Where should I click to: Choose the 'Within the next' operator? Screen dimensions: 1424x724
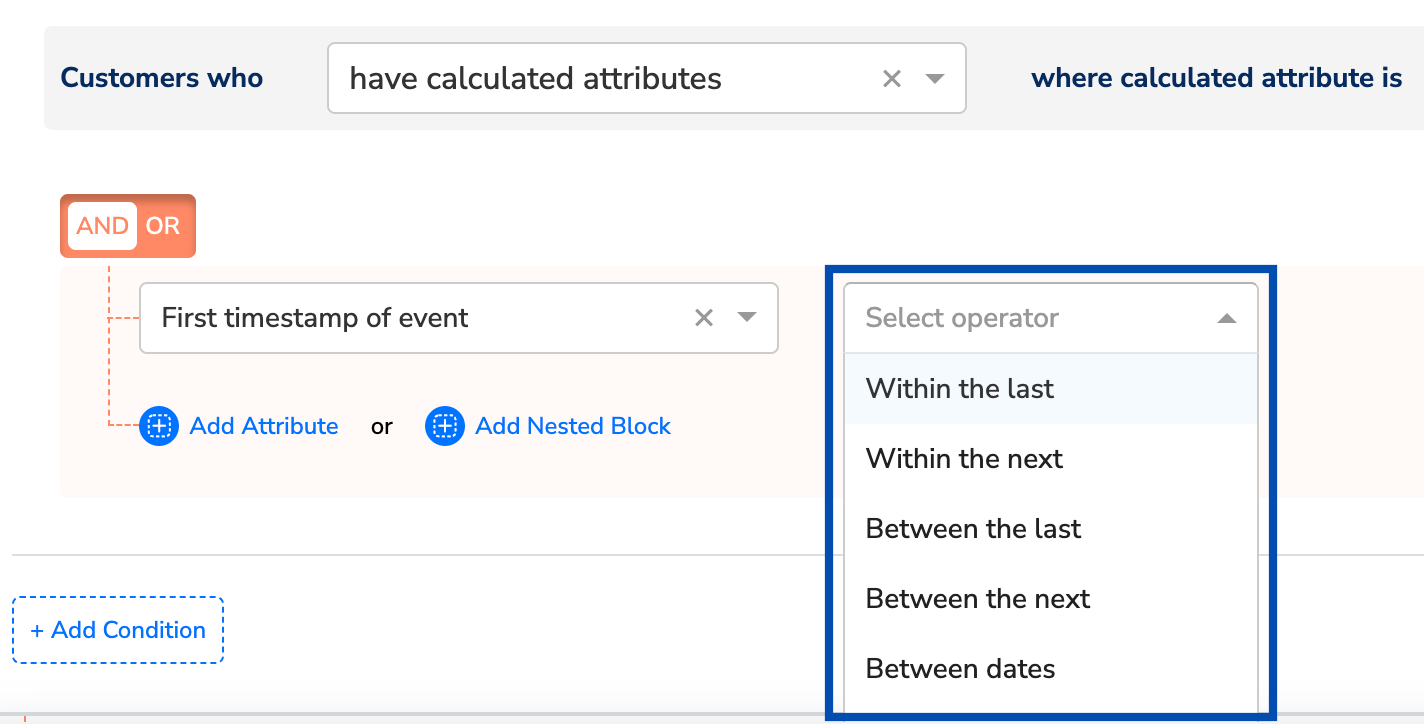click(964, 458)
